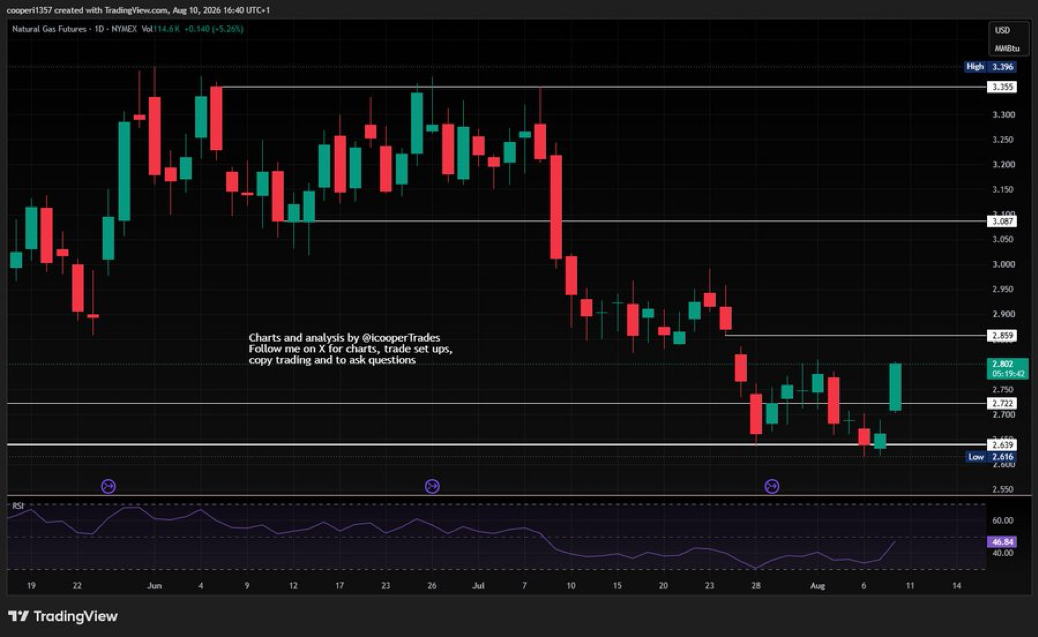Click the 3.200 price axis label
Screen dimensions: 1038x637
pyautogui.click(x=1003, y=164)
